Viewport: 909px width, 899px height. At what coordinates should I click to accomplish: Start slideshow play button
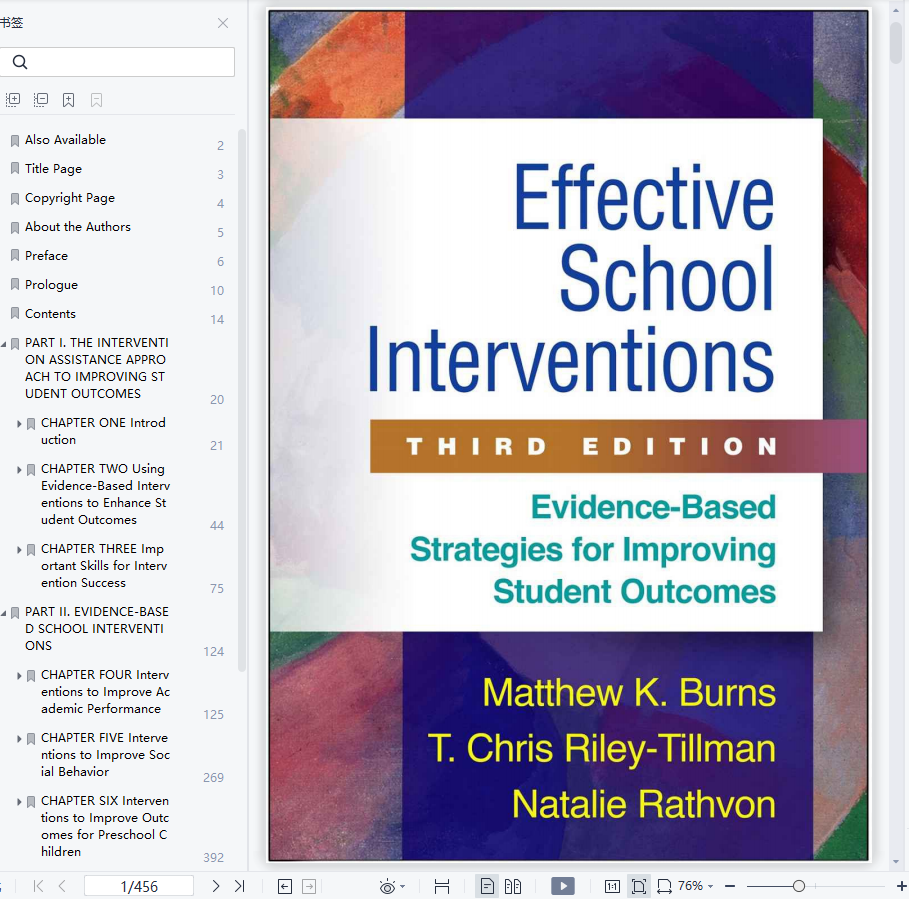click(563, 886)
